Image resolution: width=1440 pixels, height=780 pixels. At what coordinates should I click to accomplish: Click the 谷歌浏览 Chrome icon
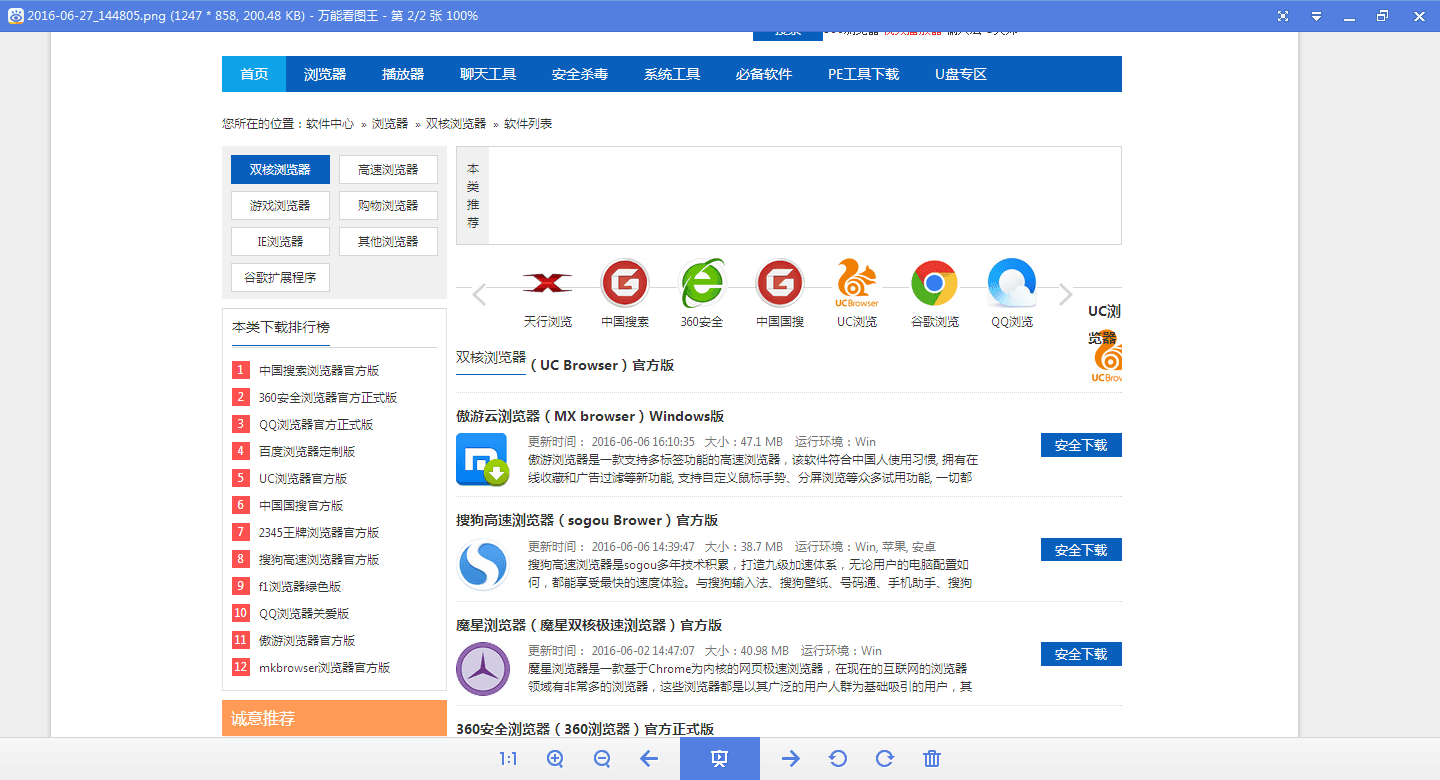pyautogui.click(x=934, y=283)
